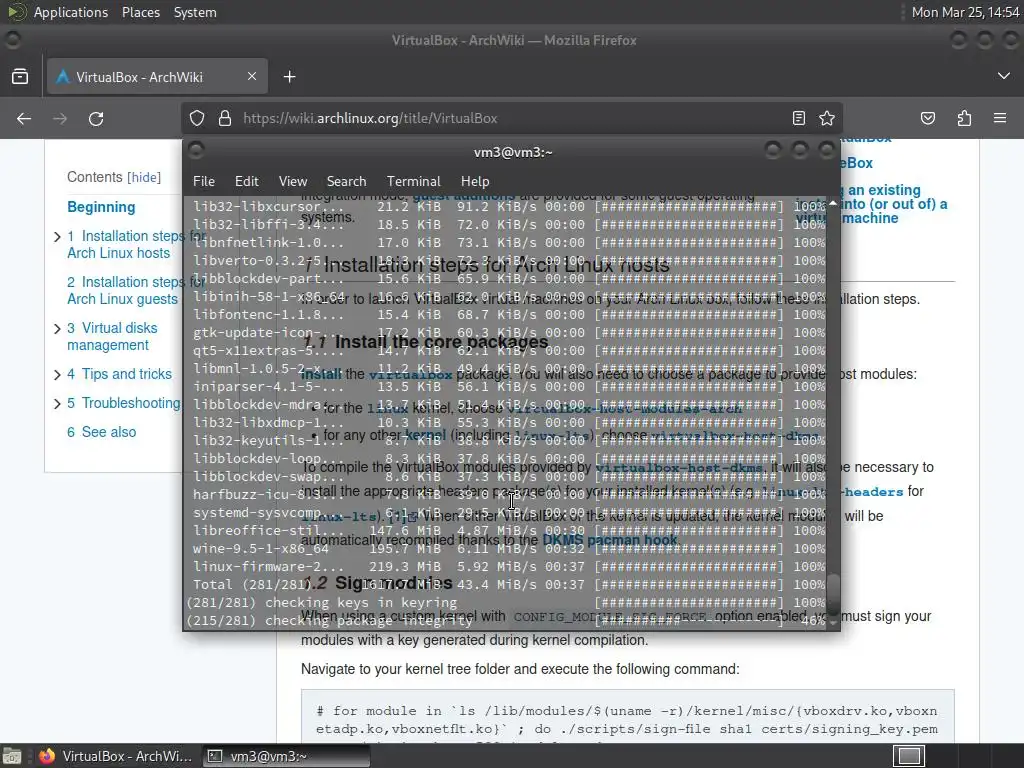This screenshot has width=1024, height=768.
Task: Select the VirtualBox - ArchWiki browser tab
Action: pos(157,77)
